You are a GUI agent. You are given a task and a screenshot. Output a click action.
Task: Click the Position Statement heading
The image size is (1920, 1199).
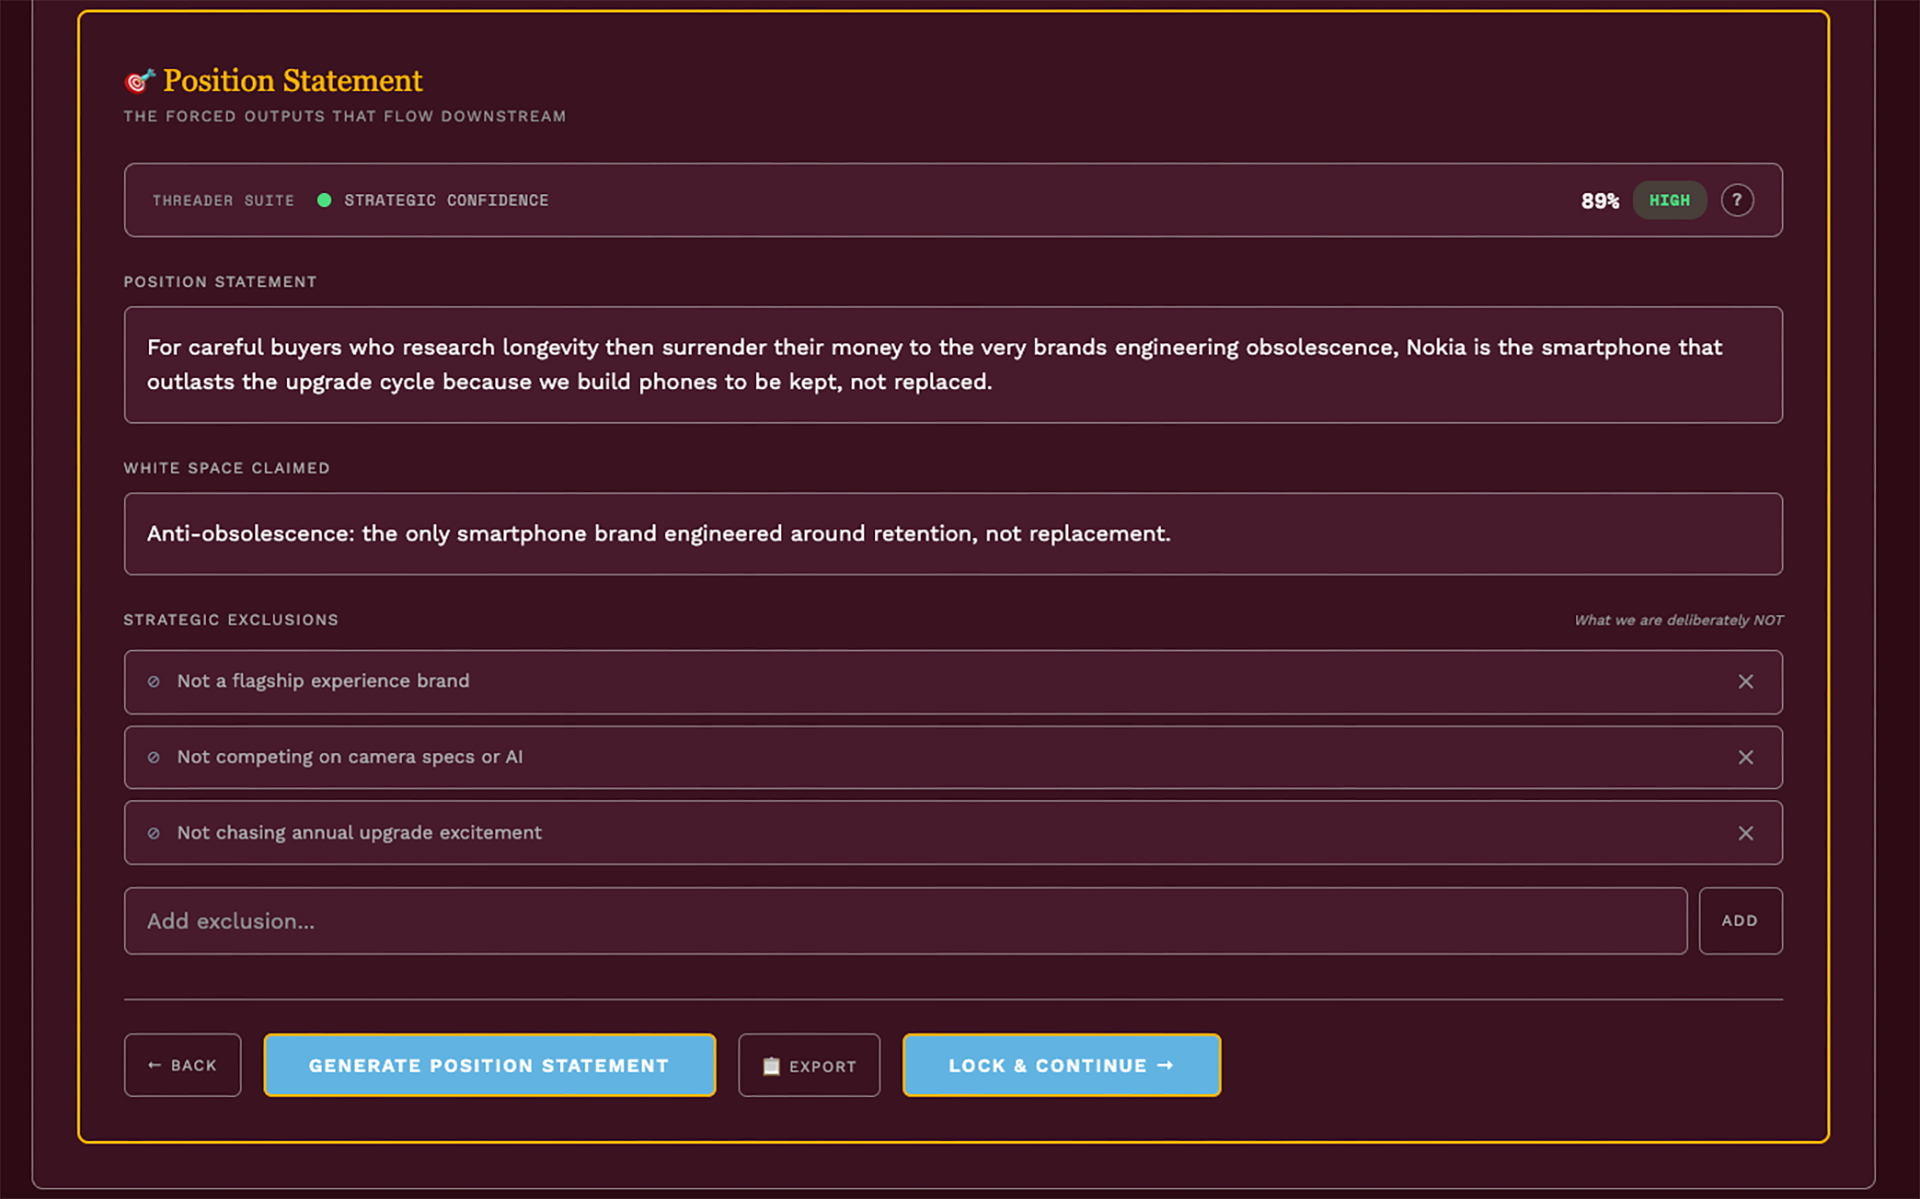click(x=293, y=80)
